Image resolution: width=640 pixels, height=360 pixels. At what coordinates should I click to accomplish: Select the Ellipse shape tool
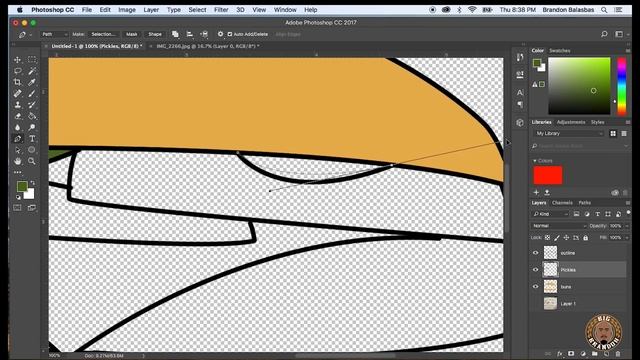[x=32, y=150]
